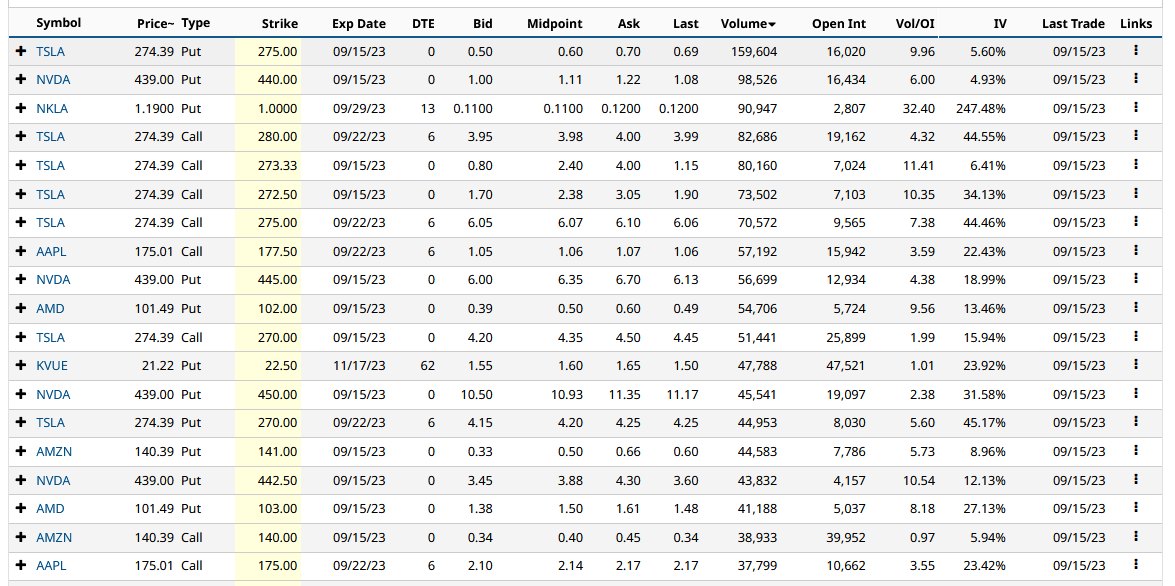Viewport: 1175px width, 586px height.
Task: Expand the AMD 103.00 put row
Action: point(20,509)
